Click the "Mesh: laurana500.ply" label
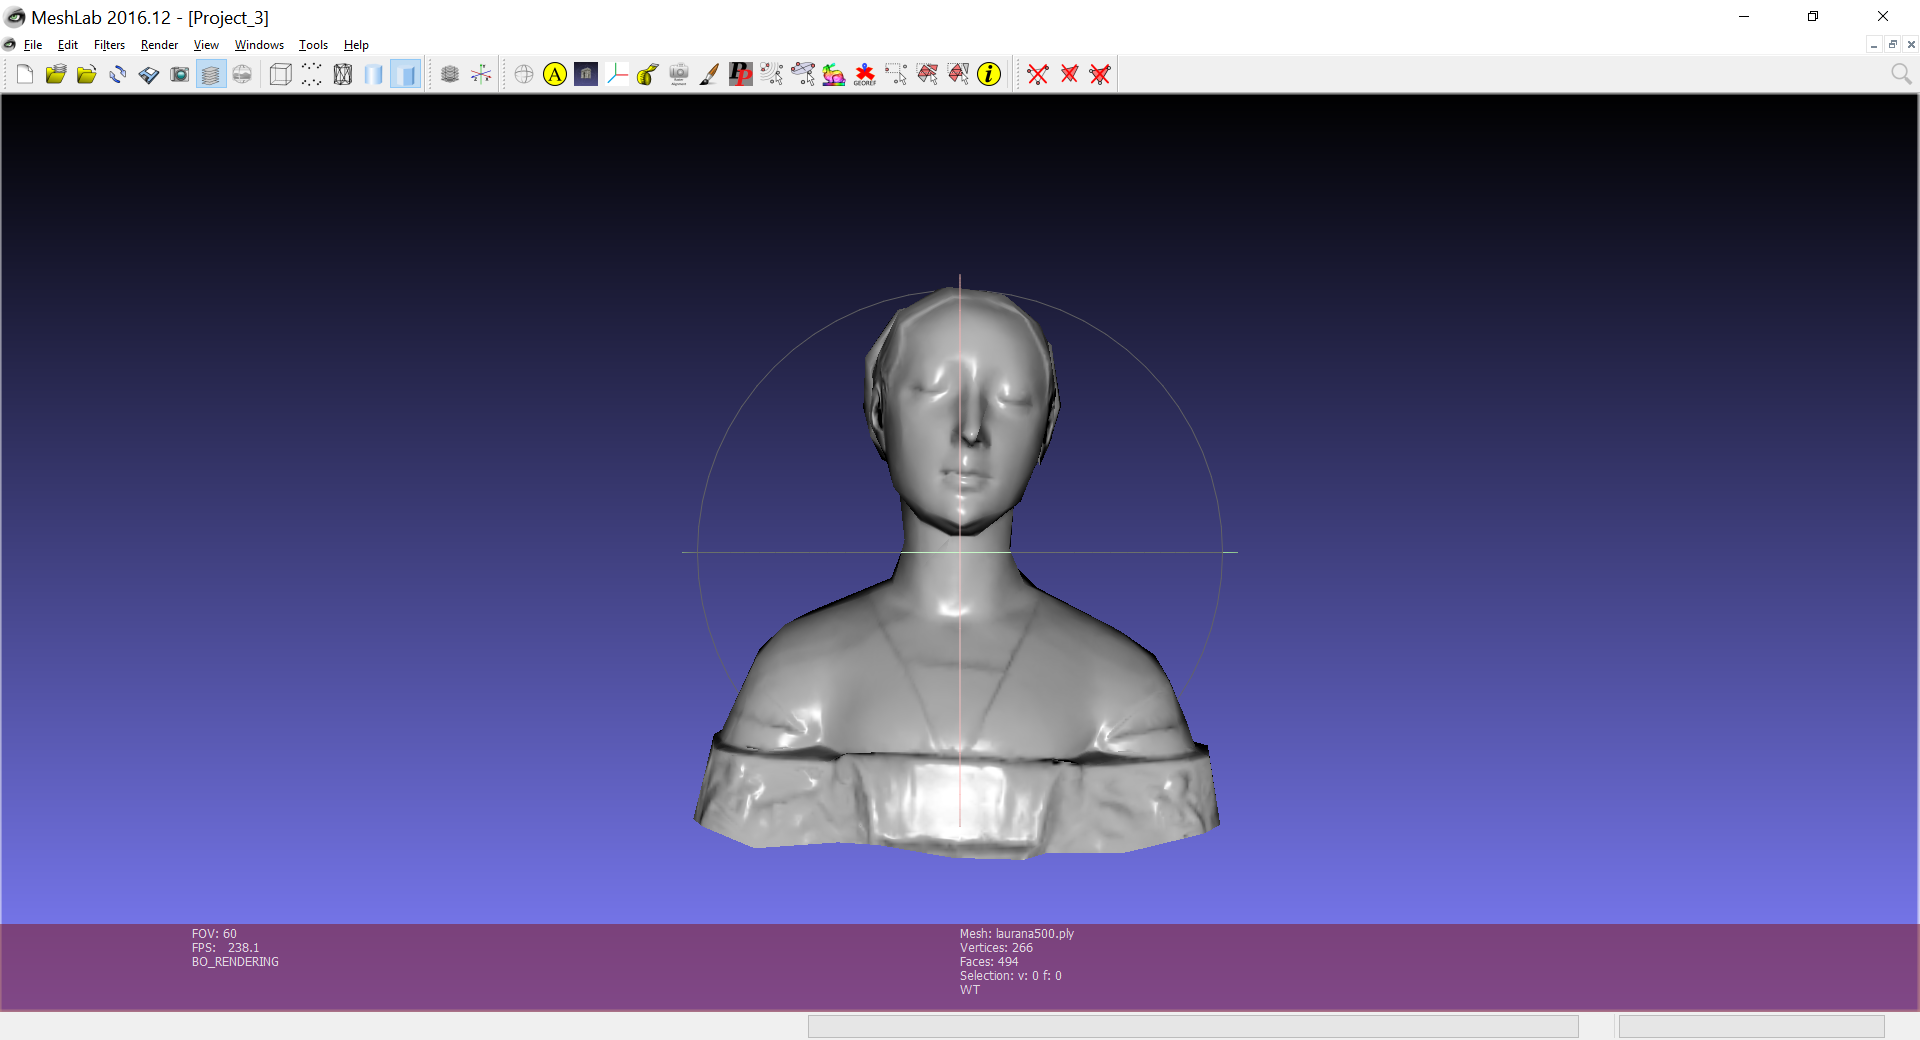Viewport: 1920px width, 1040px height. point(1017,934)
